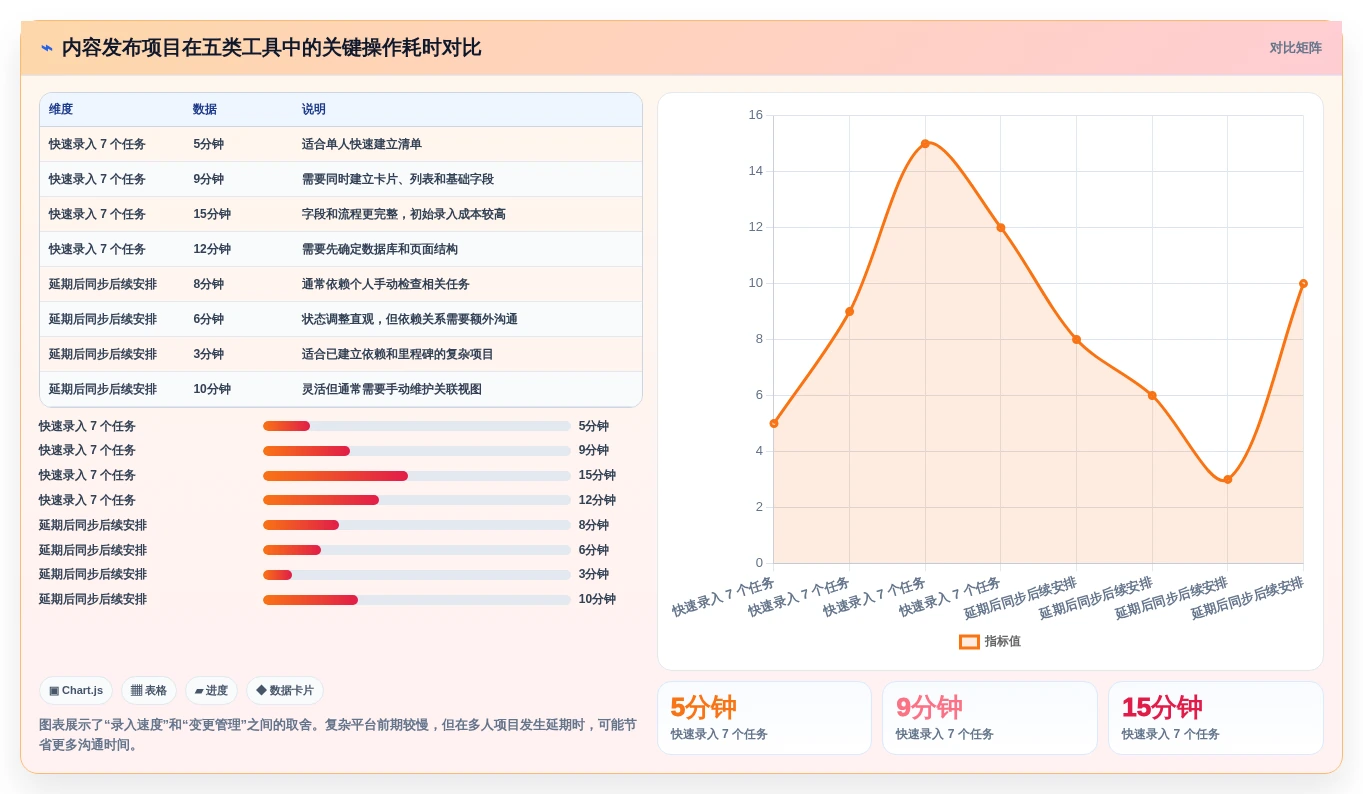
Task: Click the progress bar labeled 8分钟
Action: point(416,525)
